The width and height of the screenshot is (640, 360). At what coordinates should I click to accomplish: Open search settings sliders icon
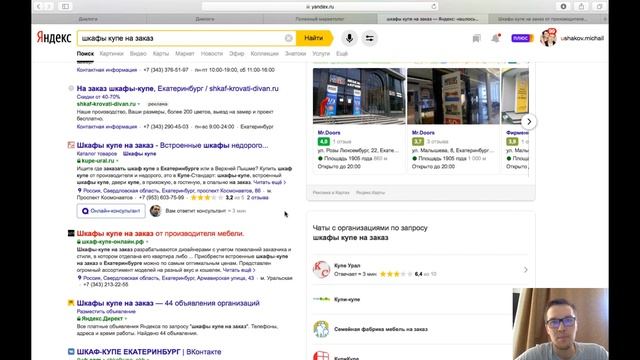click(369, 38)
